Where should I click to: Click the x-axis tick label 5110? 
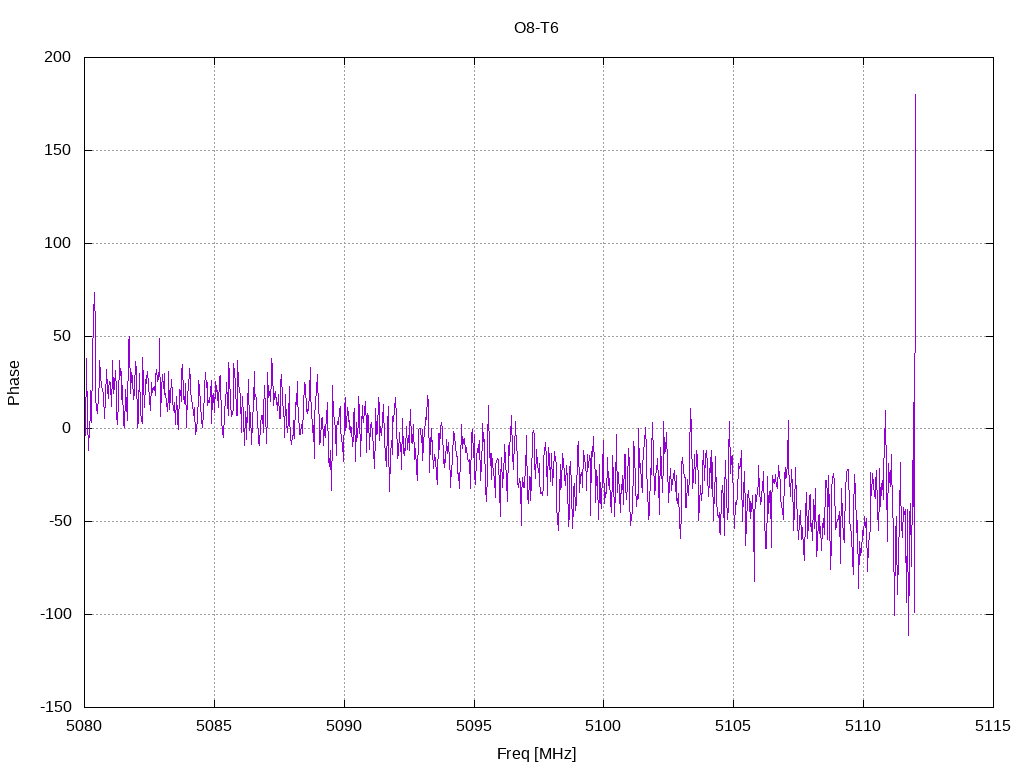[863, 726]
